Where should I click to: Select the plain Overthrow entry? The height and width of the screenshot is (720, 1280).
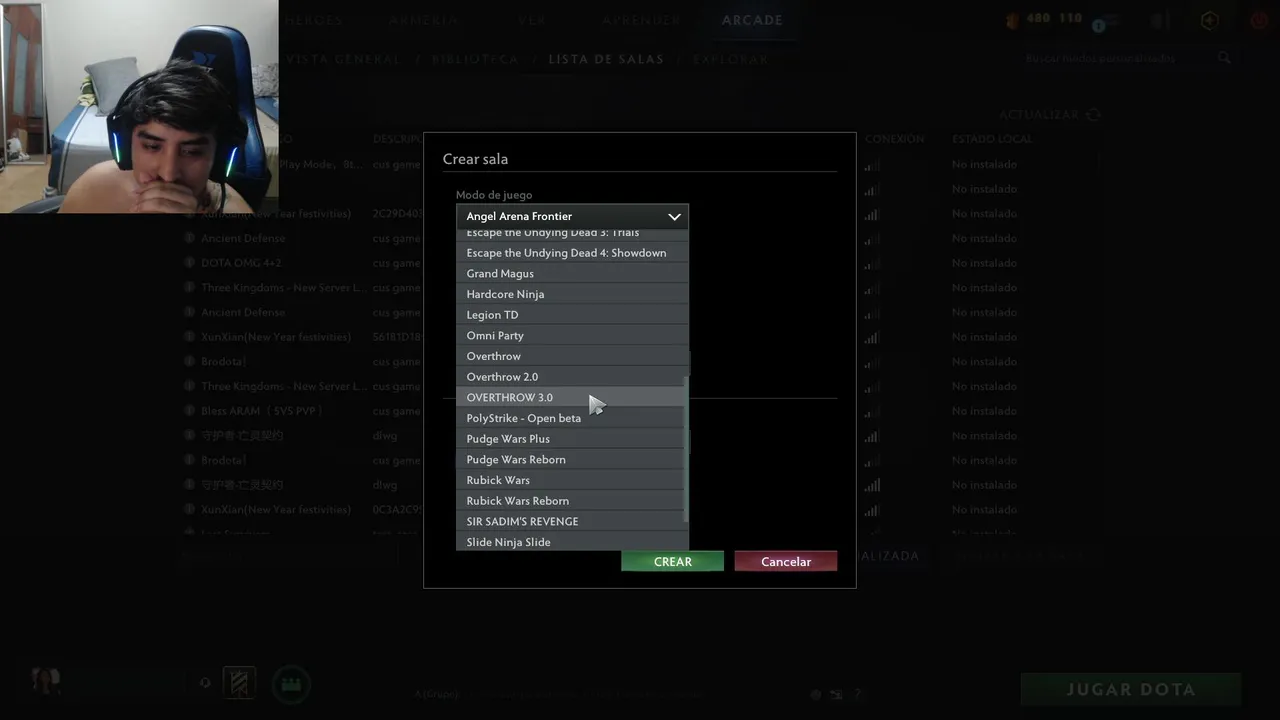pos(572,356)
